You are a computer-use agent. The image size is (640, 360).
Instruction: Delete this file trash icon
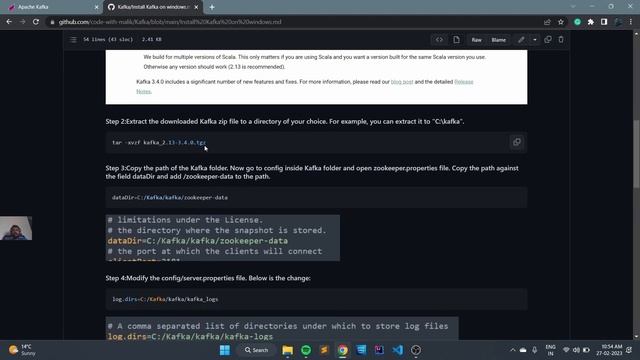point(561,40)
